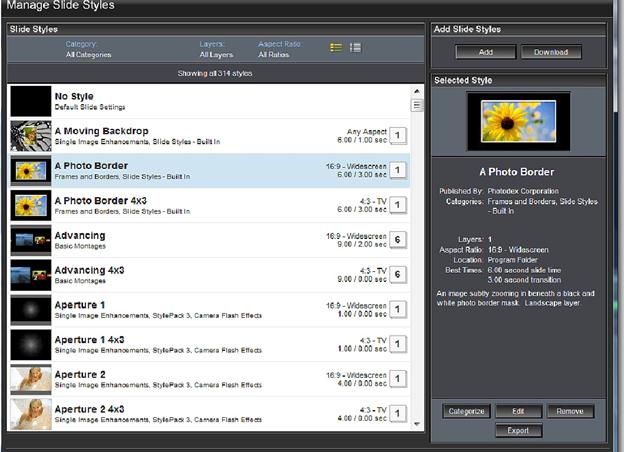Screen dimensions: 624x452
Task: Click the Advancing style thumbnail icon
Action: (x=30, y=240)
